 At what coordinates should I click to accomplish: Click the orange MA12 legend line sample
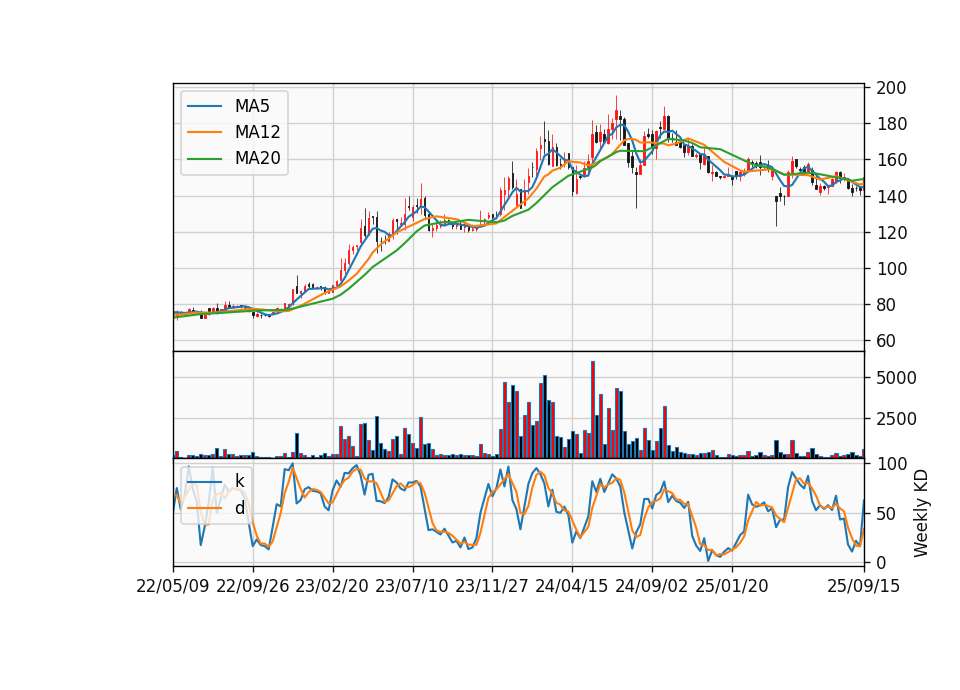[x=204, y=132]
